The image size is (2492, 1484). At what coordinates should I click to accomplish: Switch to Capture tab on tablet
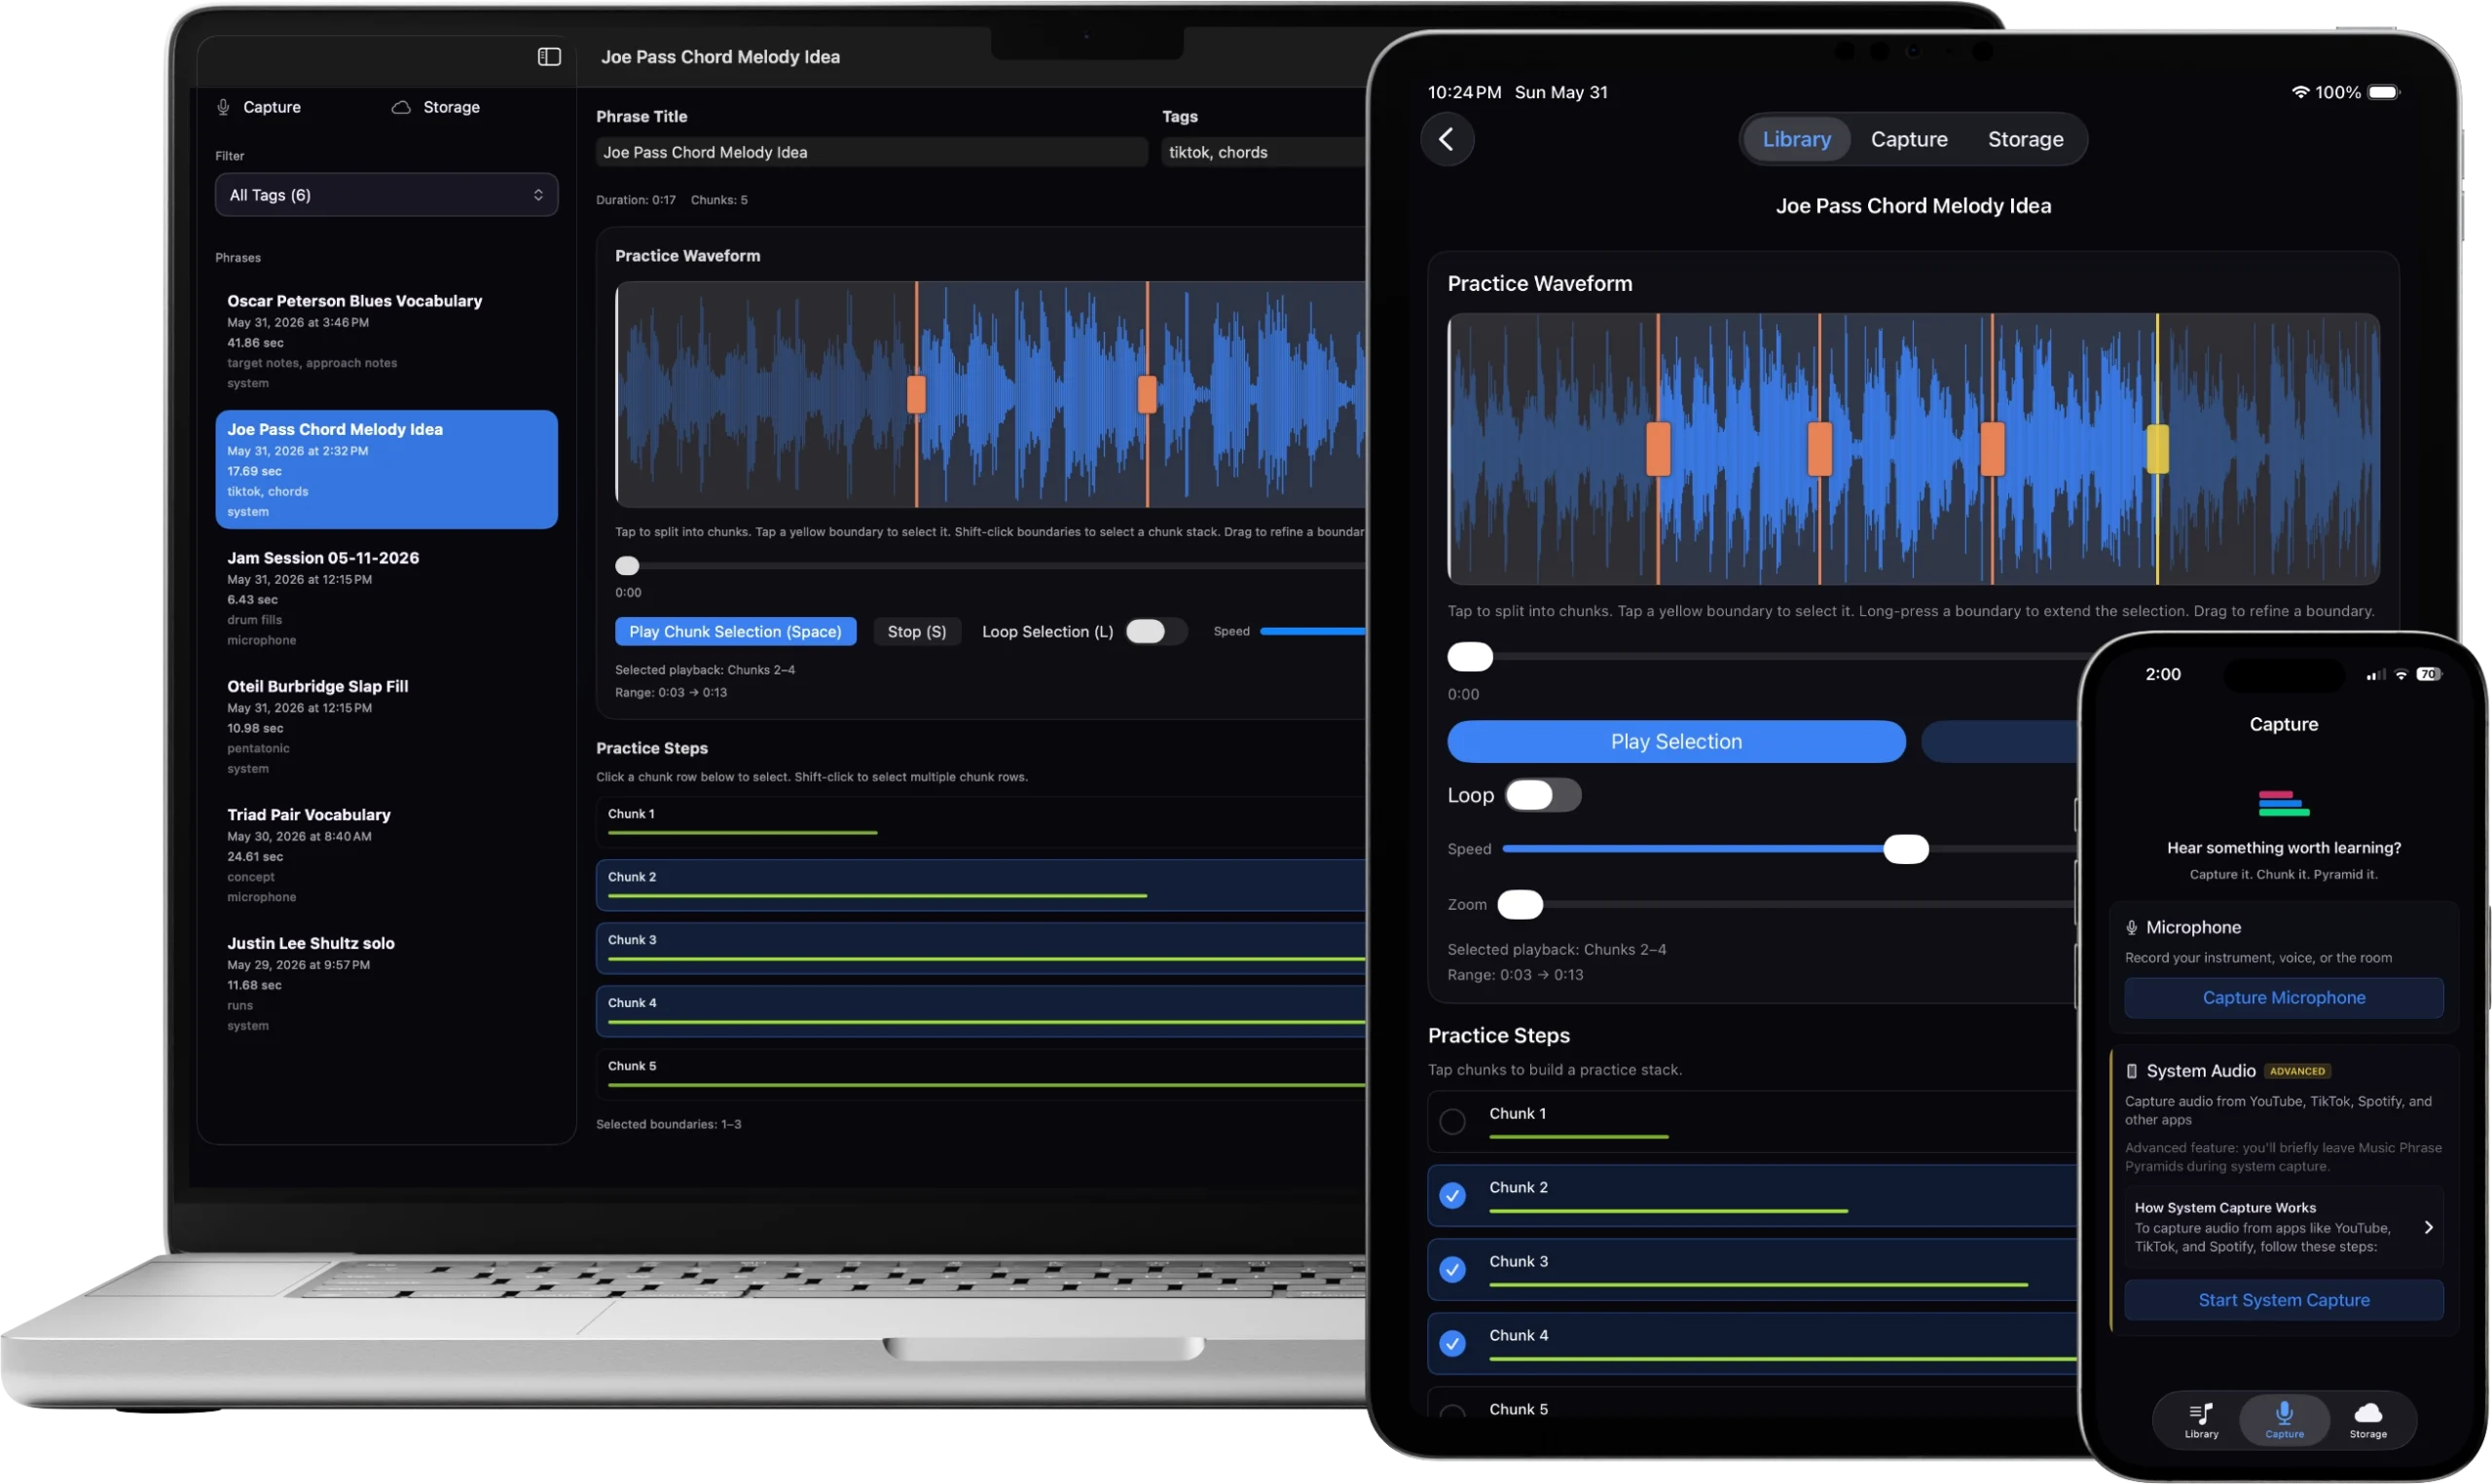pos(1909,139)
